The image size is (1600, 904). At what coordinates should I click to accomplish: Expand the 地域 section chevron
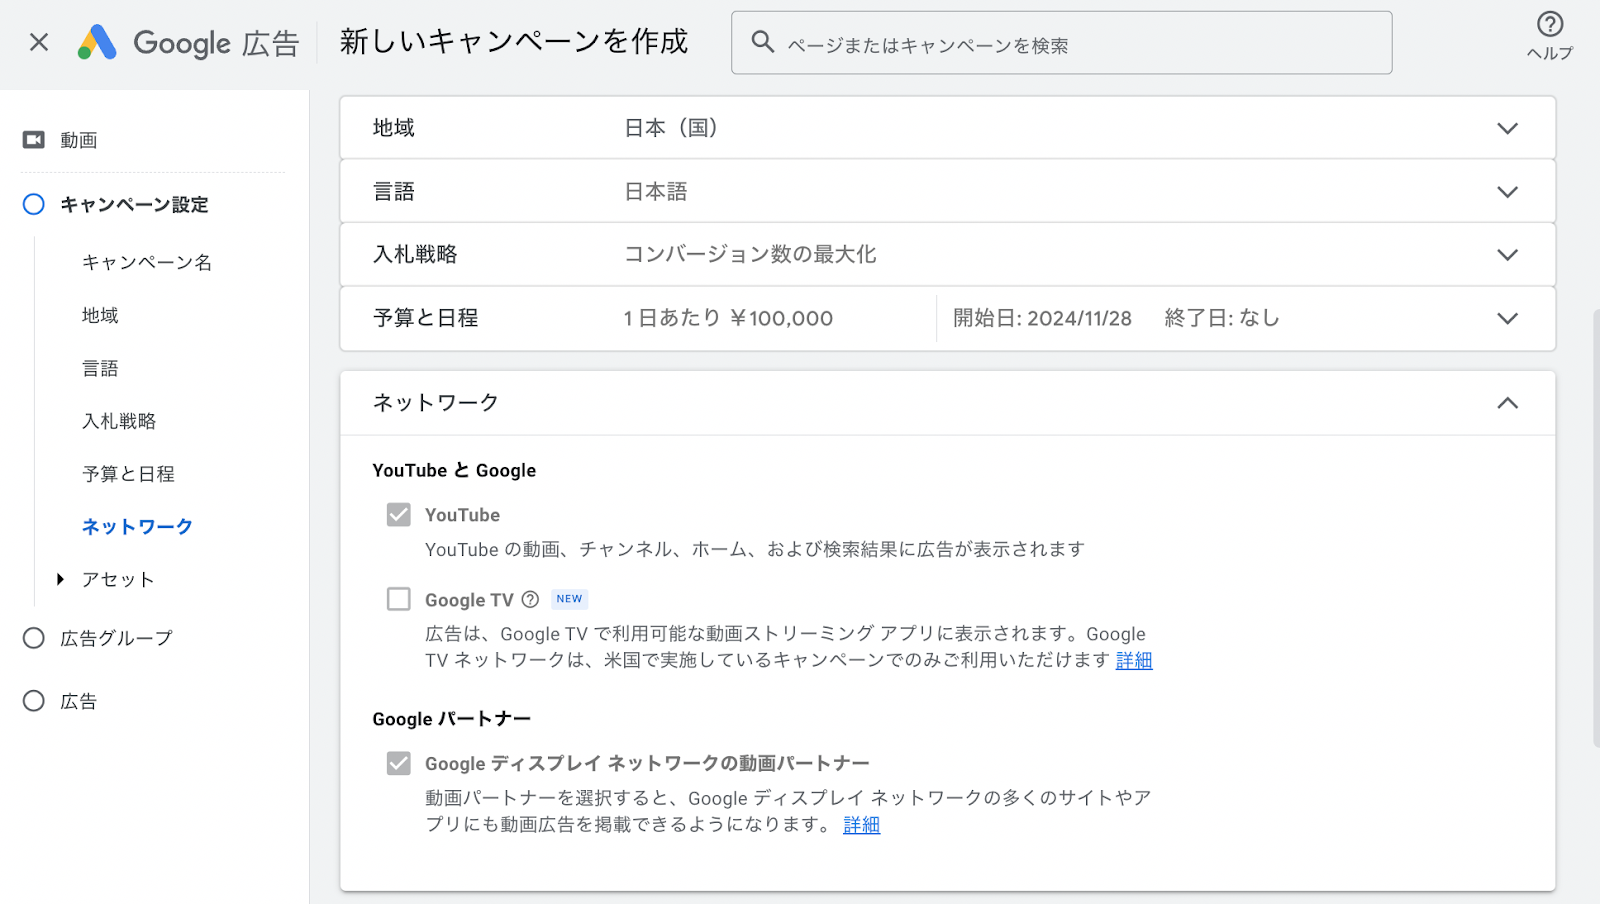[x=1507, y=128]
